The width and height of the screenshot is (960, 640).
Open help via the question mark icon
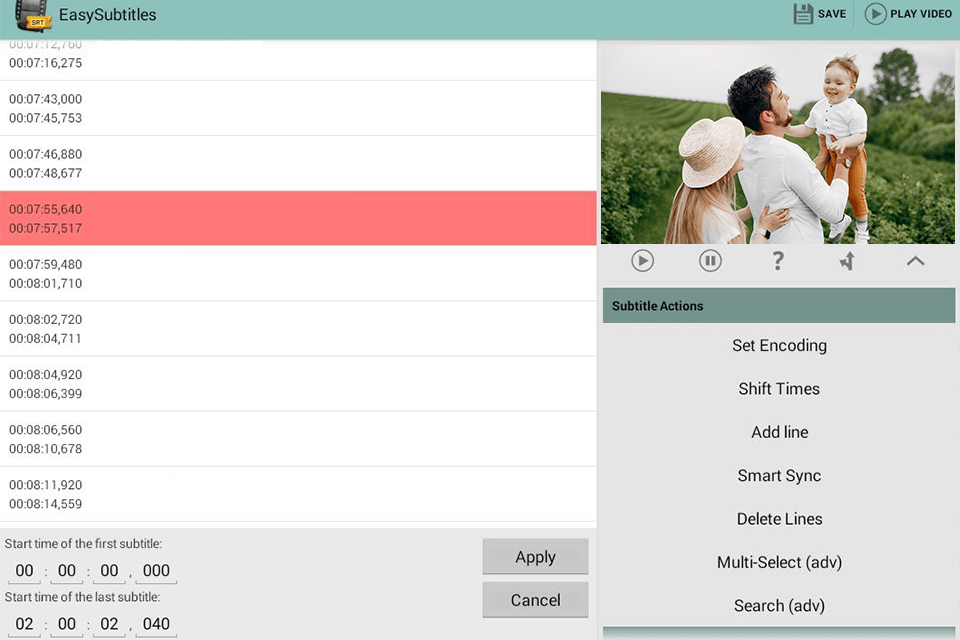pos(778,260)
